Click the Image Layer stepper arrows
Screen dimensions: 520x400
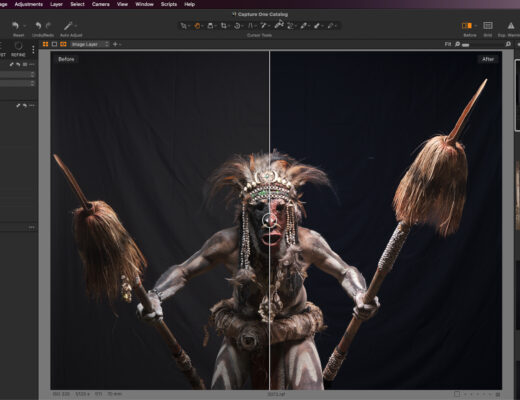107,44
